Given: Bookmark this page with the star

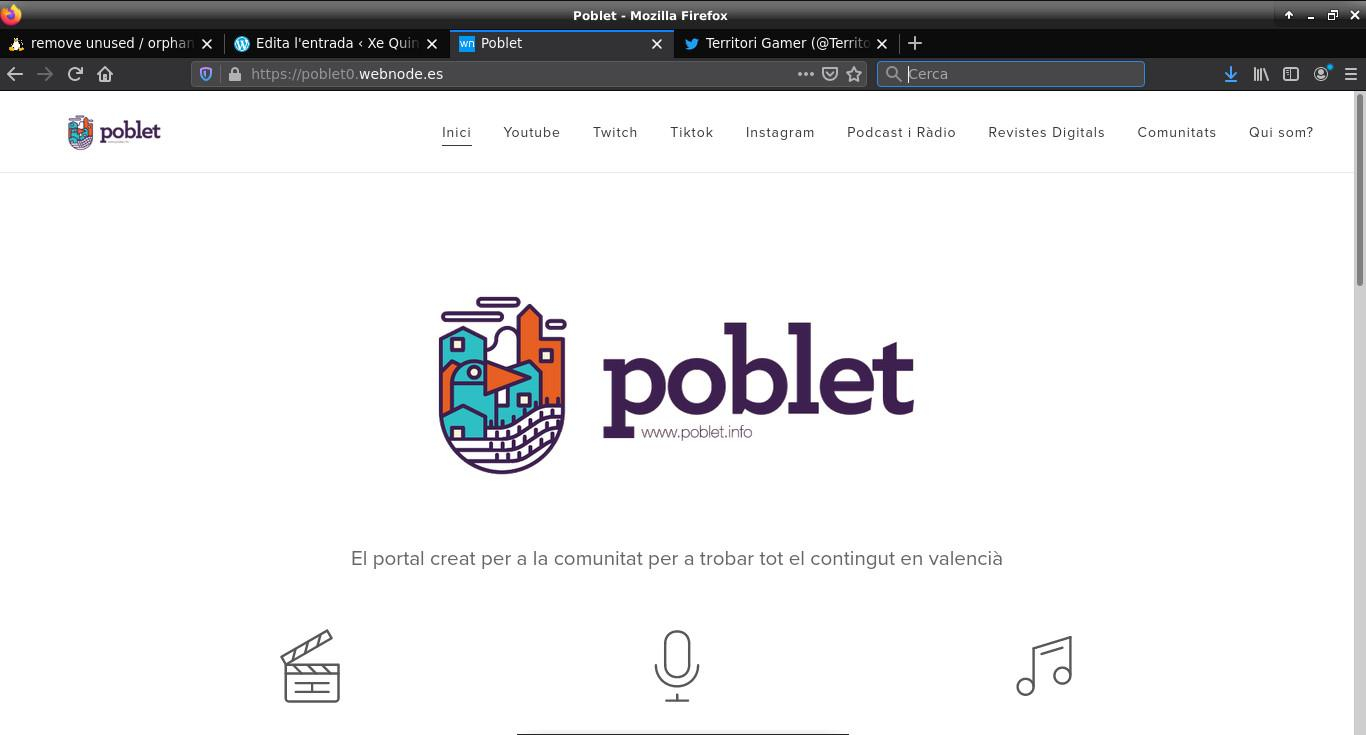Looking at the screenshot, I should 854,74.
